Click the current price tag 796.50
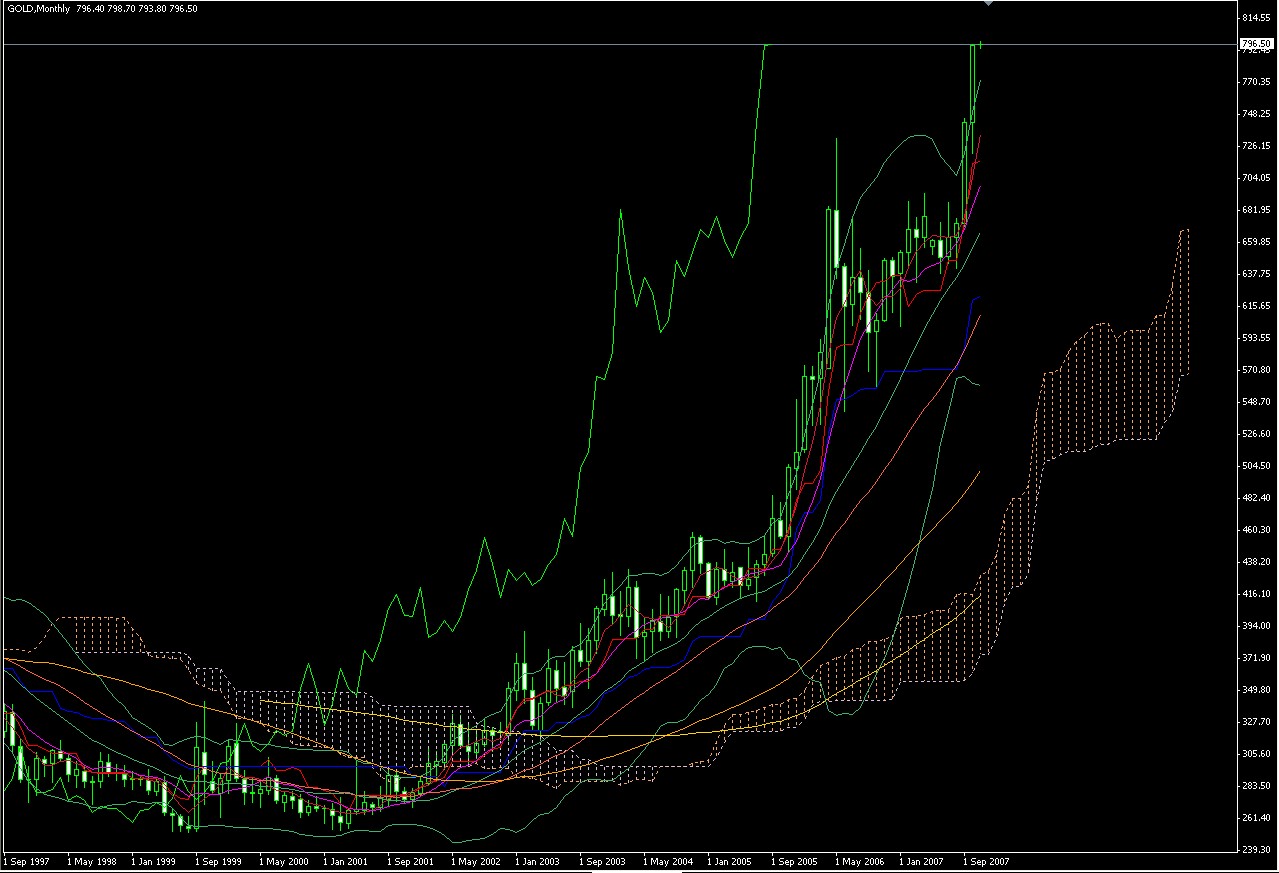The width and height of the screenshot is (1279, 873). click(x=1256, y=44)
